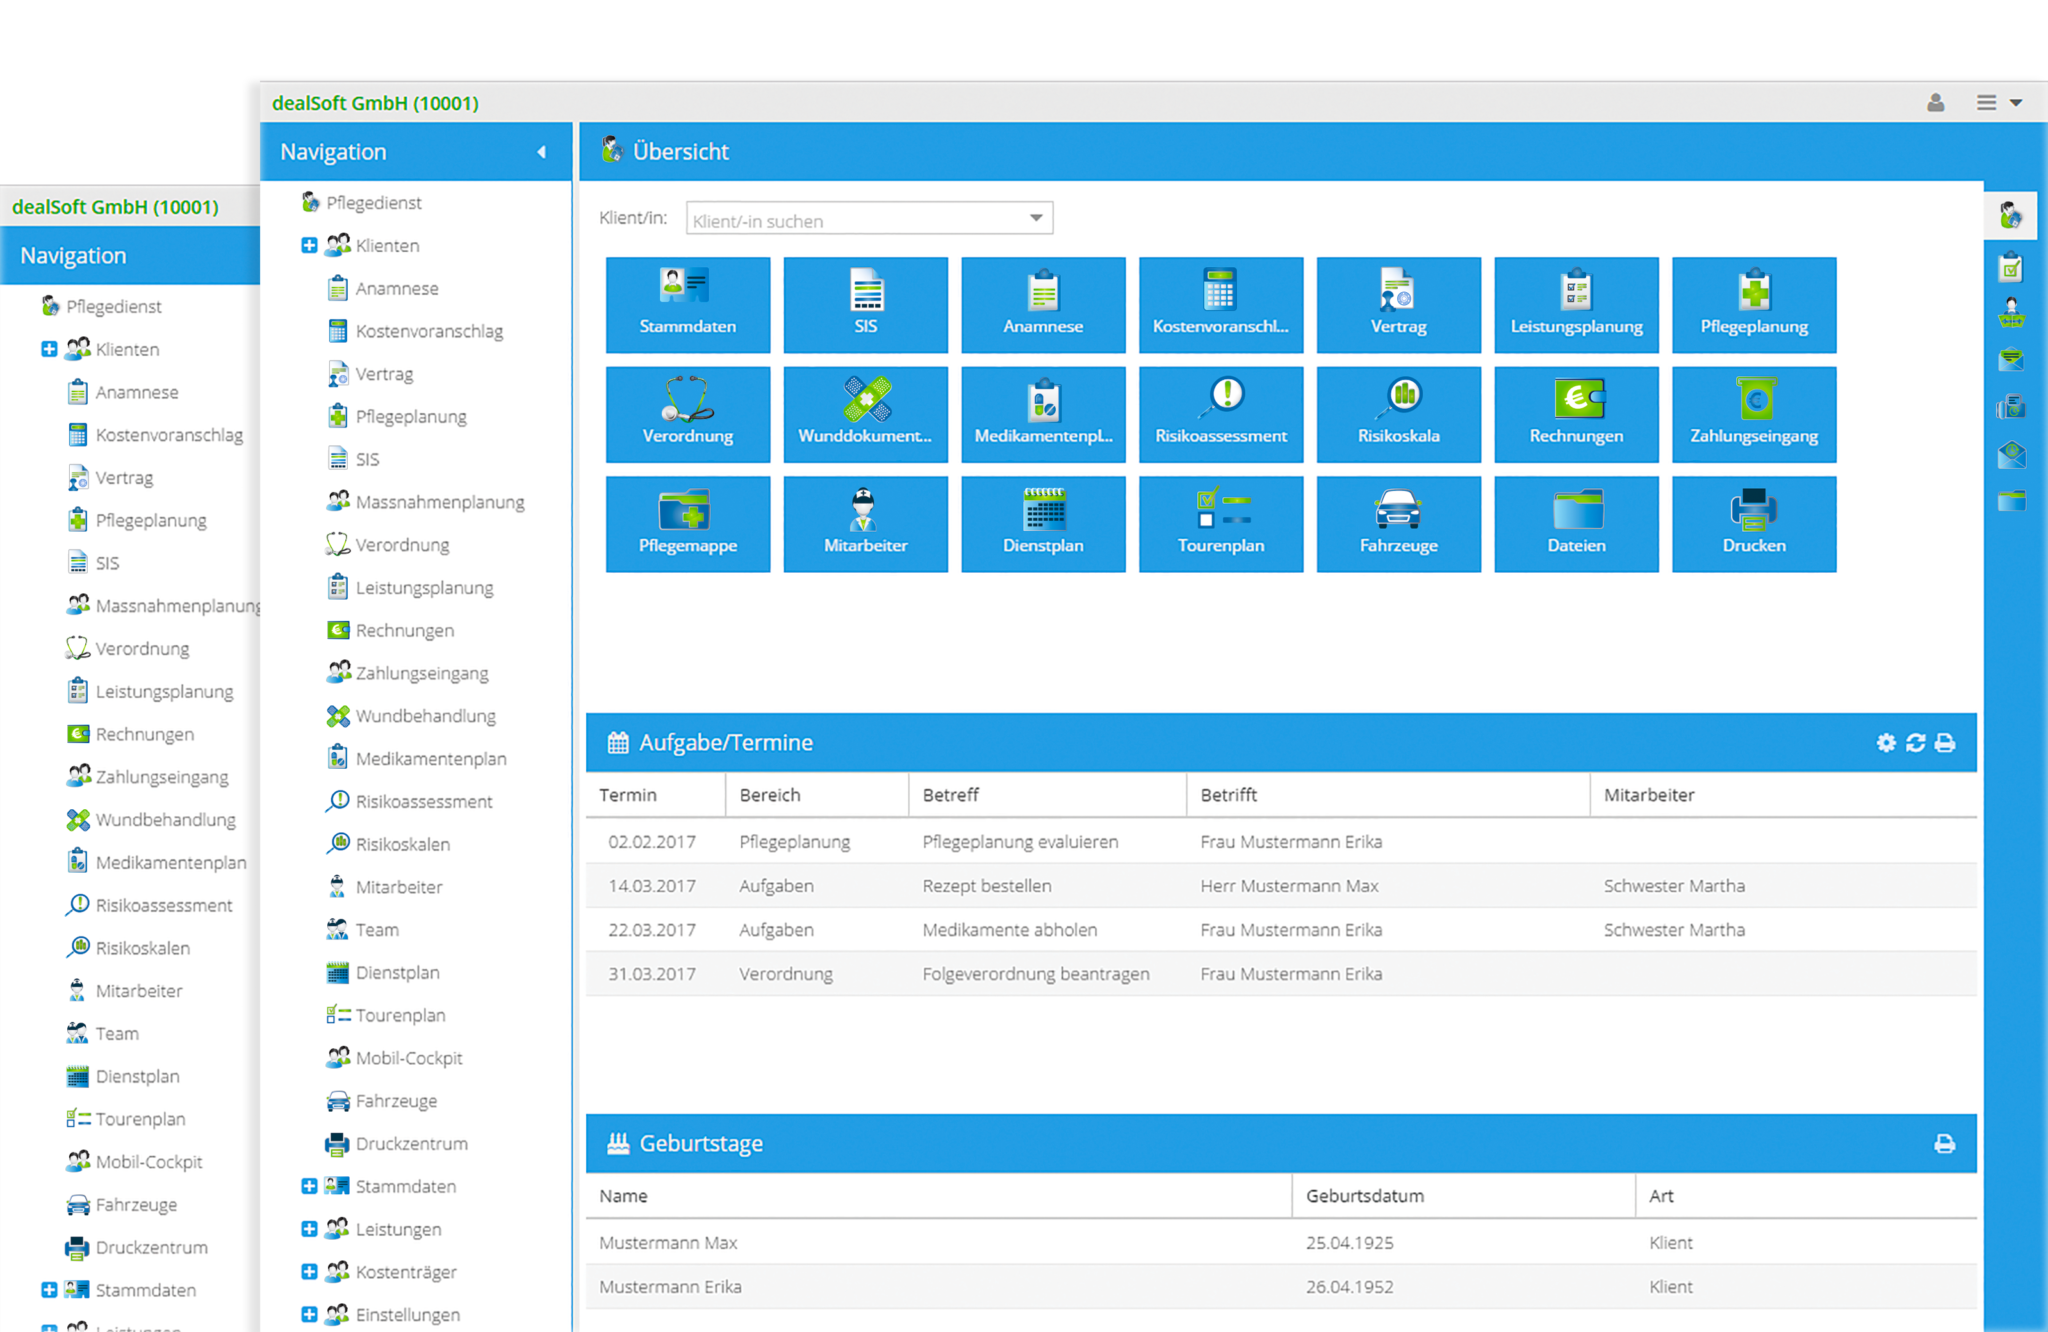The width and height of the screenshot is (2048, 1332).
Task: Select Mobil-Cockpit in the navigation tree
Action: [408, 1058]
